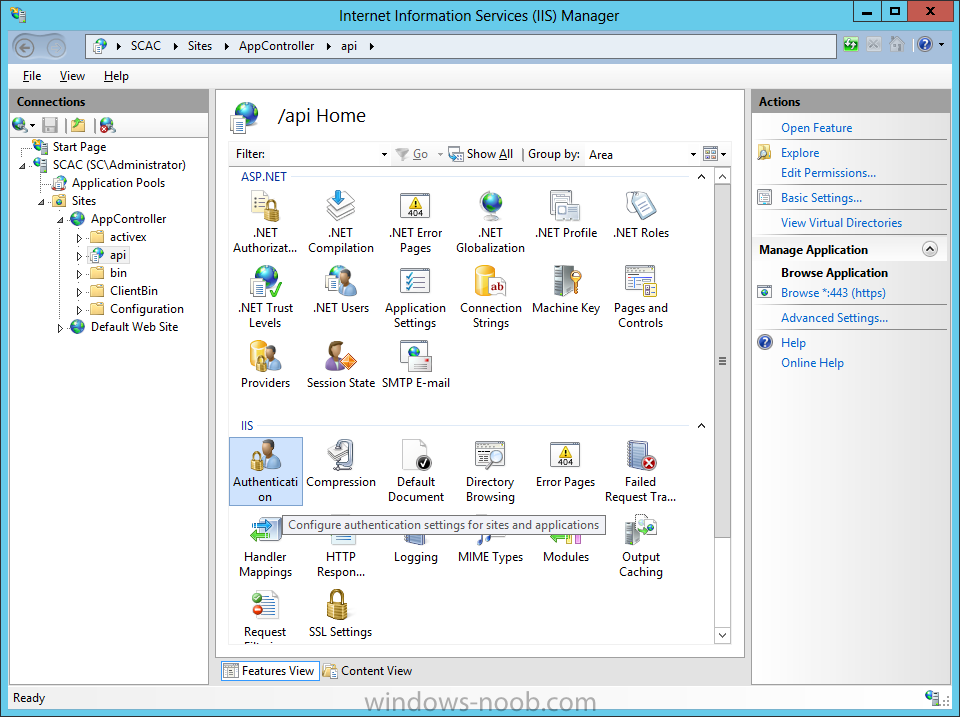The width and height of the screenshot is (960, 717).
Task: Open .NET Trust Levels feature
Action: (x=265, y=296)
